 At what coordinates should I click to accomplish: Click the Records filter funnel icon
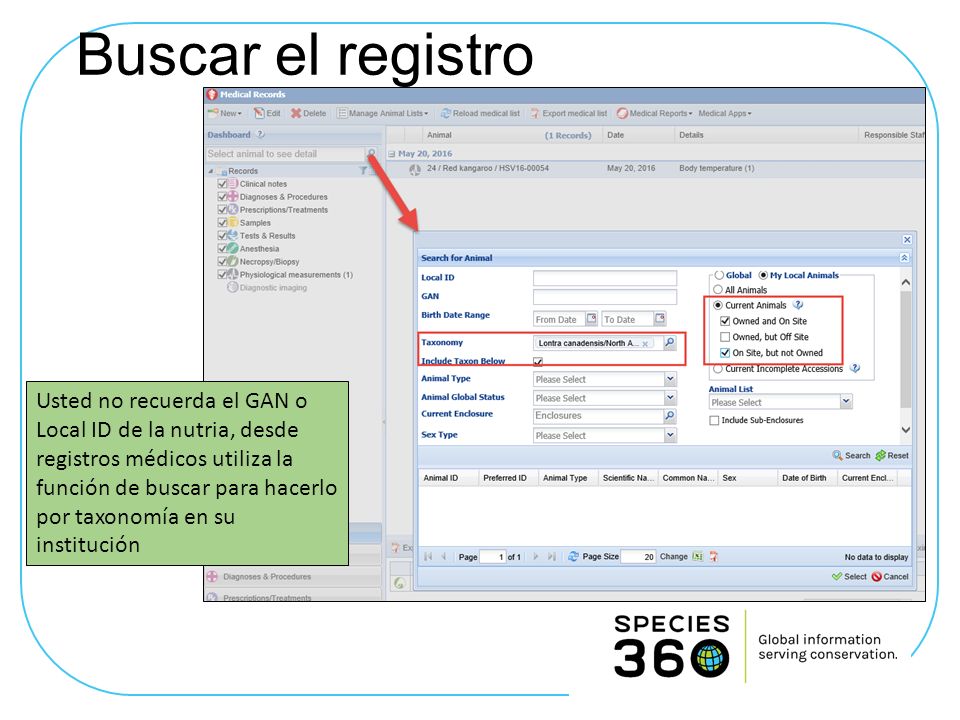(x=363, y=171)
